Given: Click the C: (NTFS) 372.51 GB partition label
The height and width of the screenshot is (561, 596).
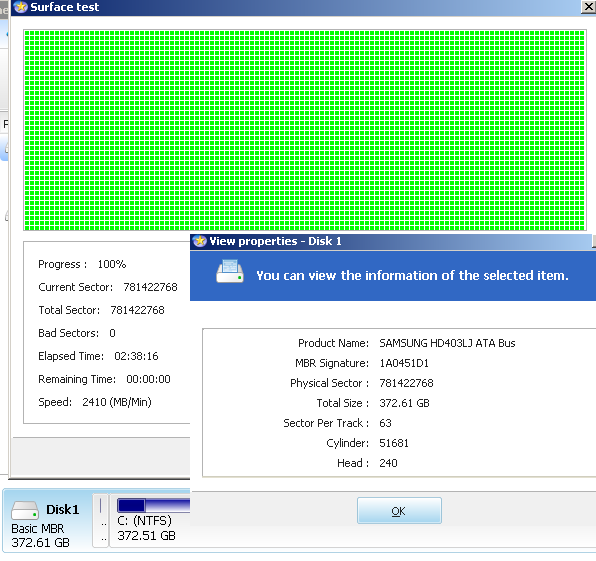Looking at the screenshot, I should click(x=146, y=528).
